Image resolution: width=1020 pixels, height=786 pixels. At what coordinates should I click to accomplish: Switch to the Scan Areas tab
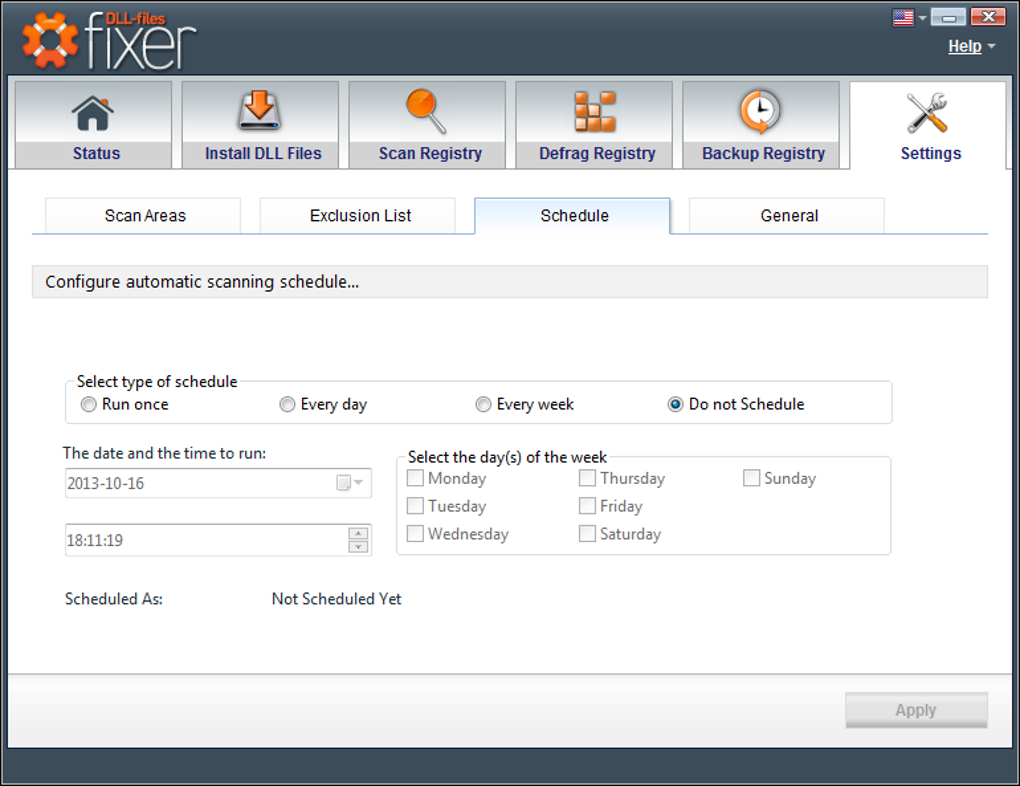tap(145, 216)
